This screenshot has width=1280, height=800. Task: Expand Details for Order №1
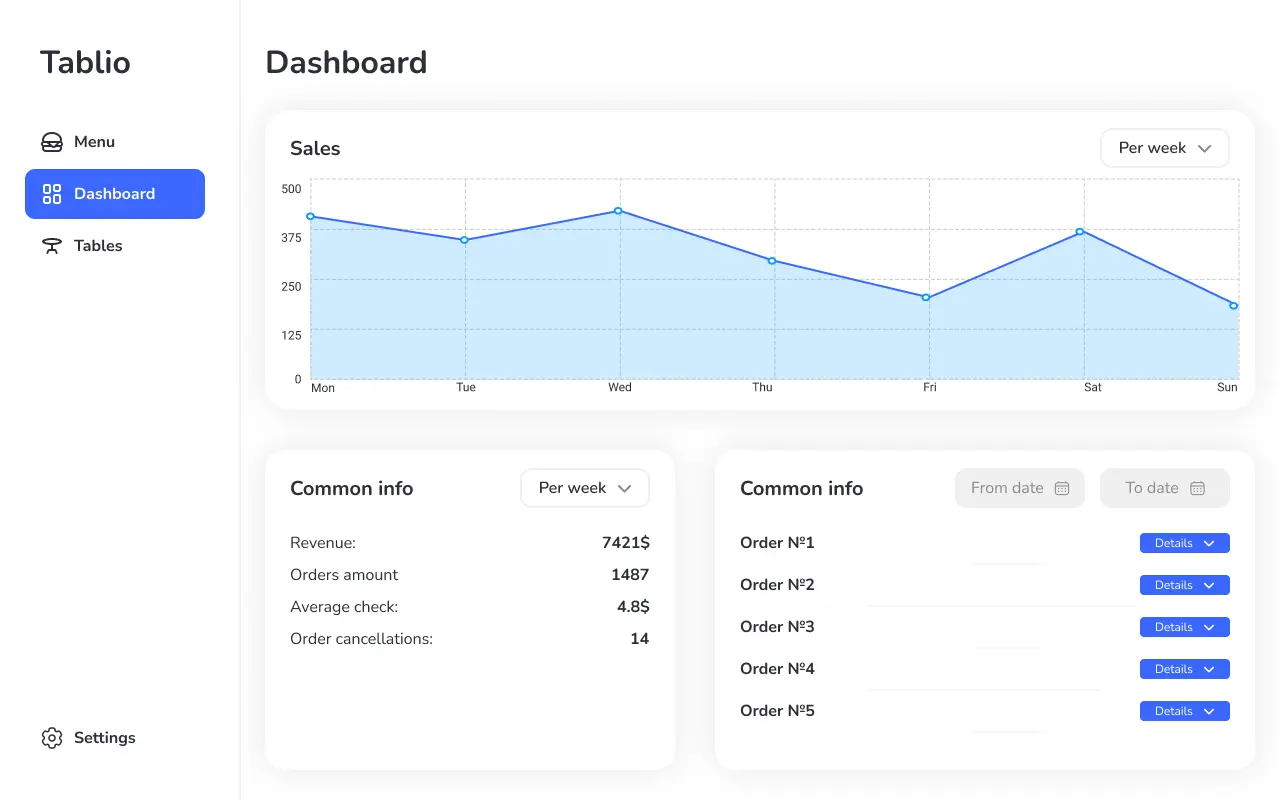point(1184,543)
